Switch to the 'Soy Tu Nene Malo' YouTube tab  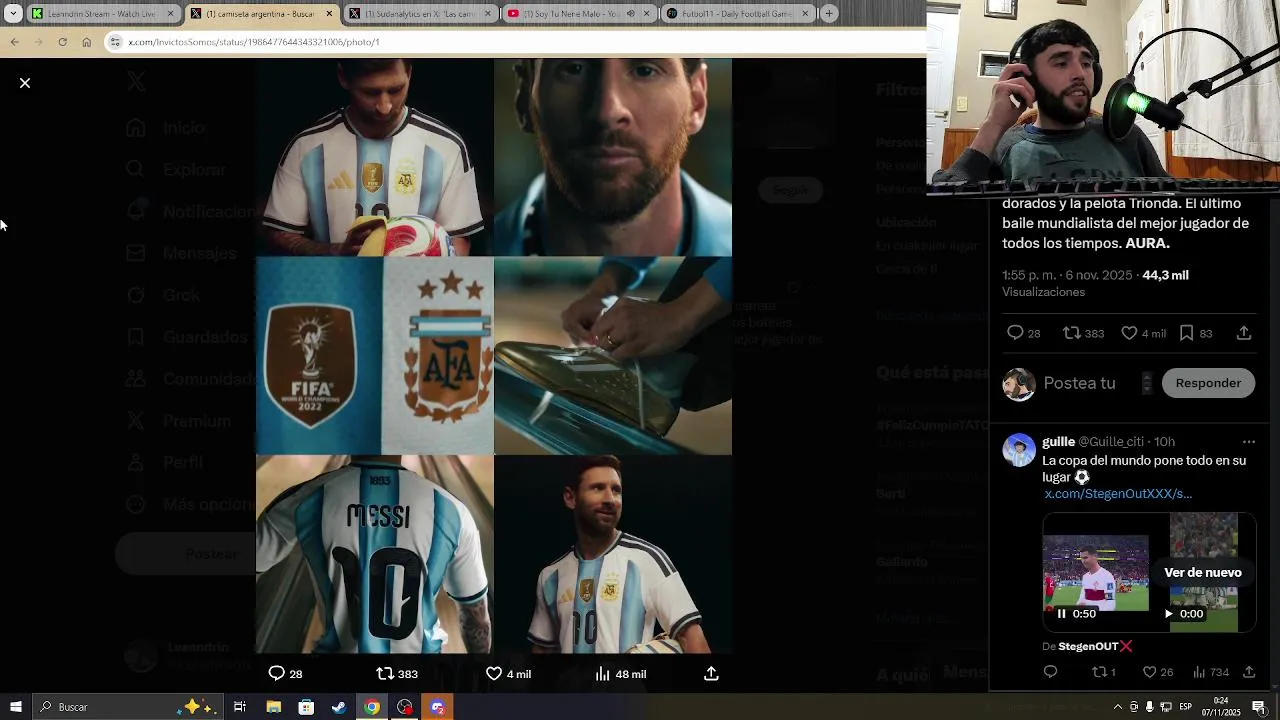pos(579,14)
